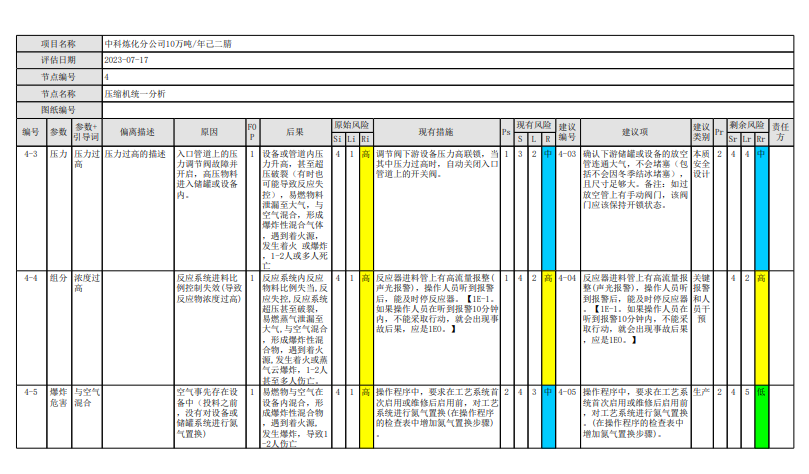Viewport: 809px width, 474px height.
Task: Click the 关键报警和人员干预 category cell
Action: [x=702, y=328]
